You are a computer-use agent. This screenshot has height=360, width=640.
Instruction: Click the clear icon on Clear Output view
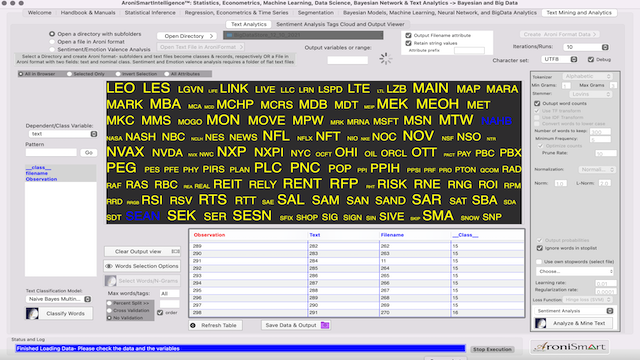point(175,251)
